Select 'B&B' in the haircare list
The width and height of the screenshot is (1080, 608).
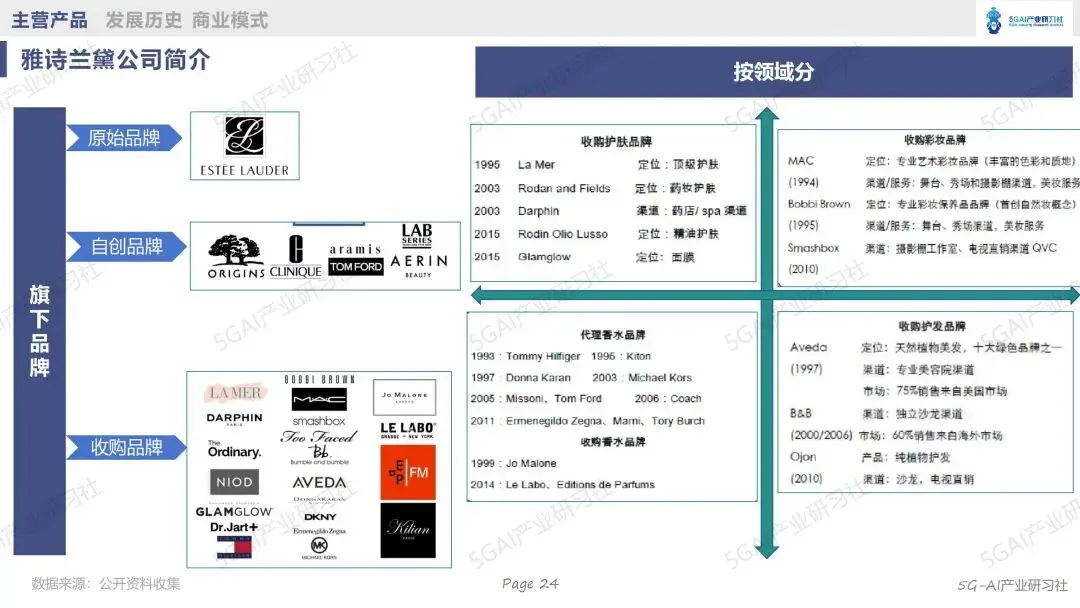click(801, 414)
